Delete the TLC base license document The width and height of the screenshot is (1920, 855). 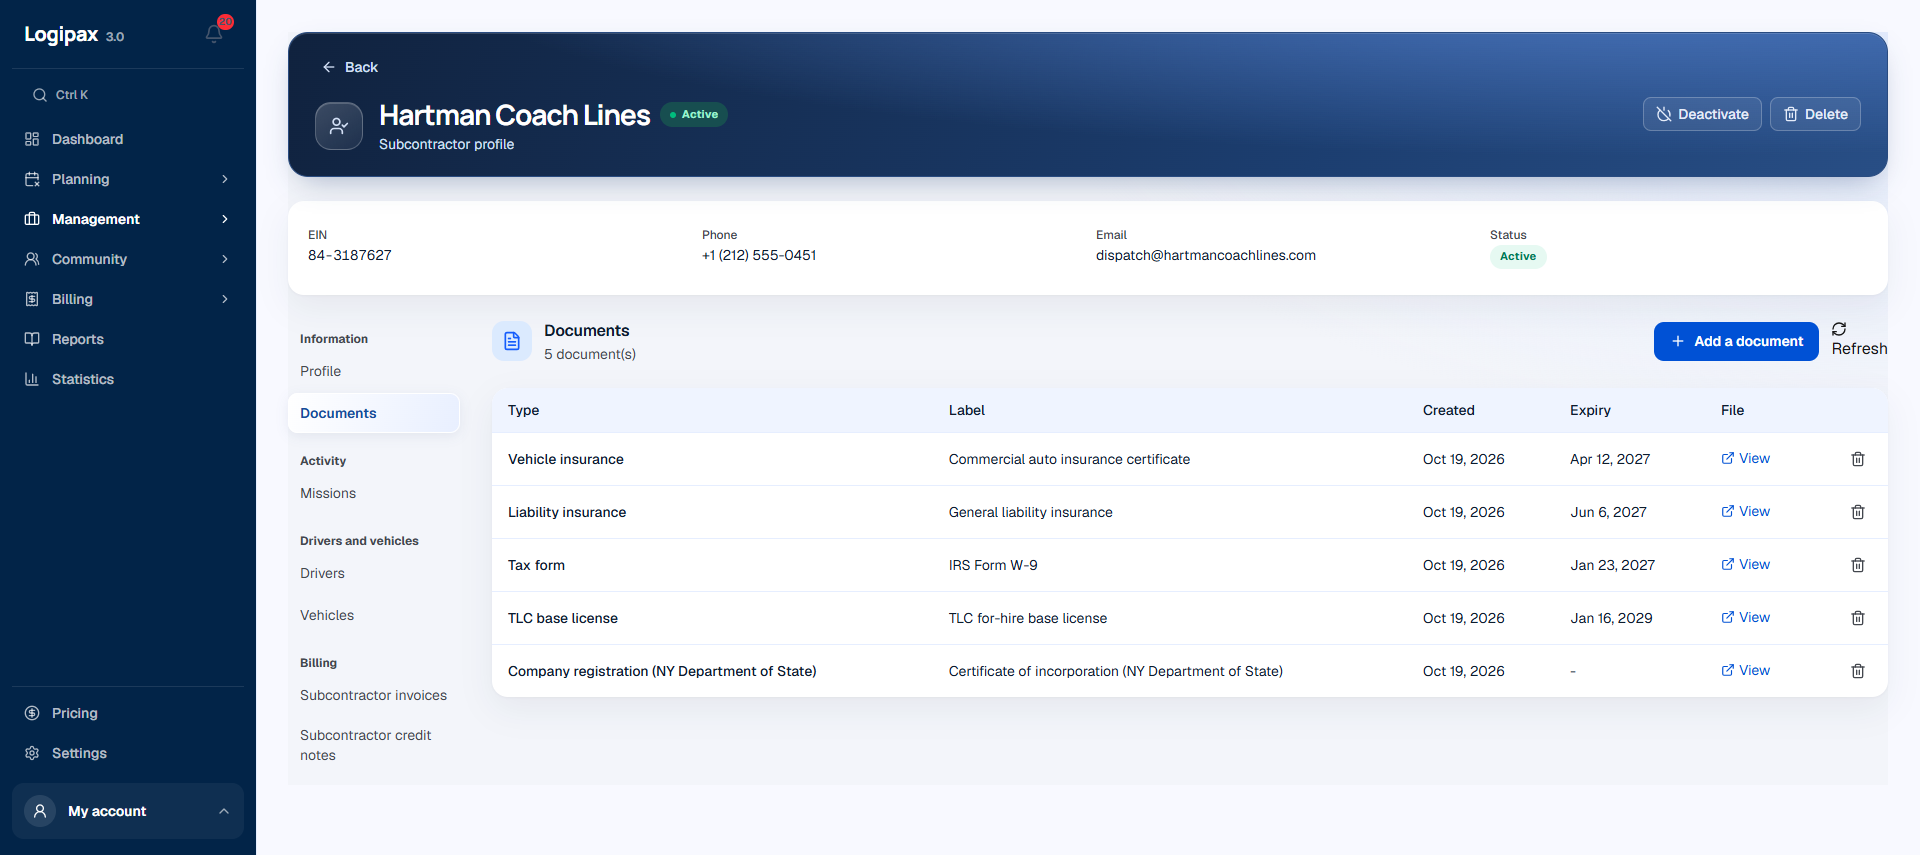(x=1858, y=618)
